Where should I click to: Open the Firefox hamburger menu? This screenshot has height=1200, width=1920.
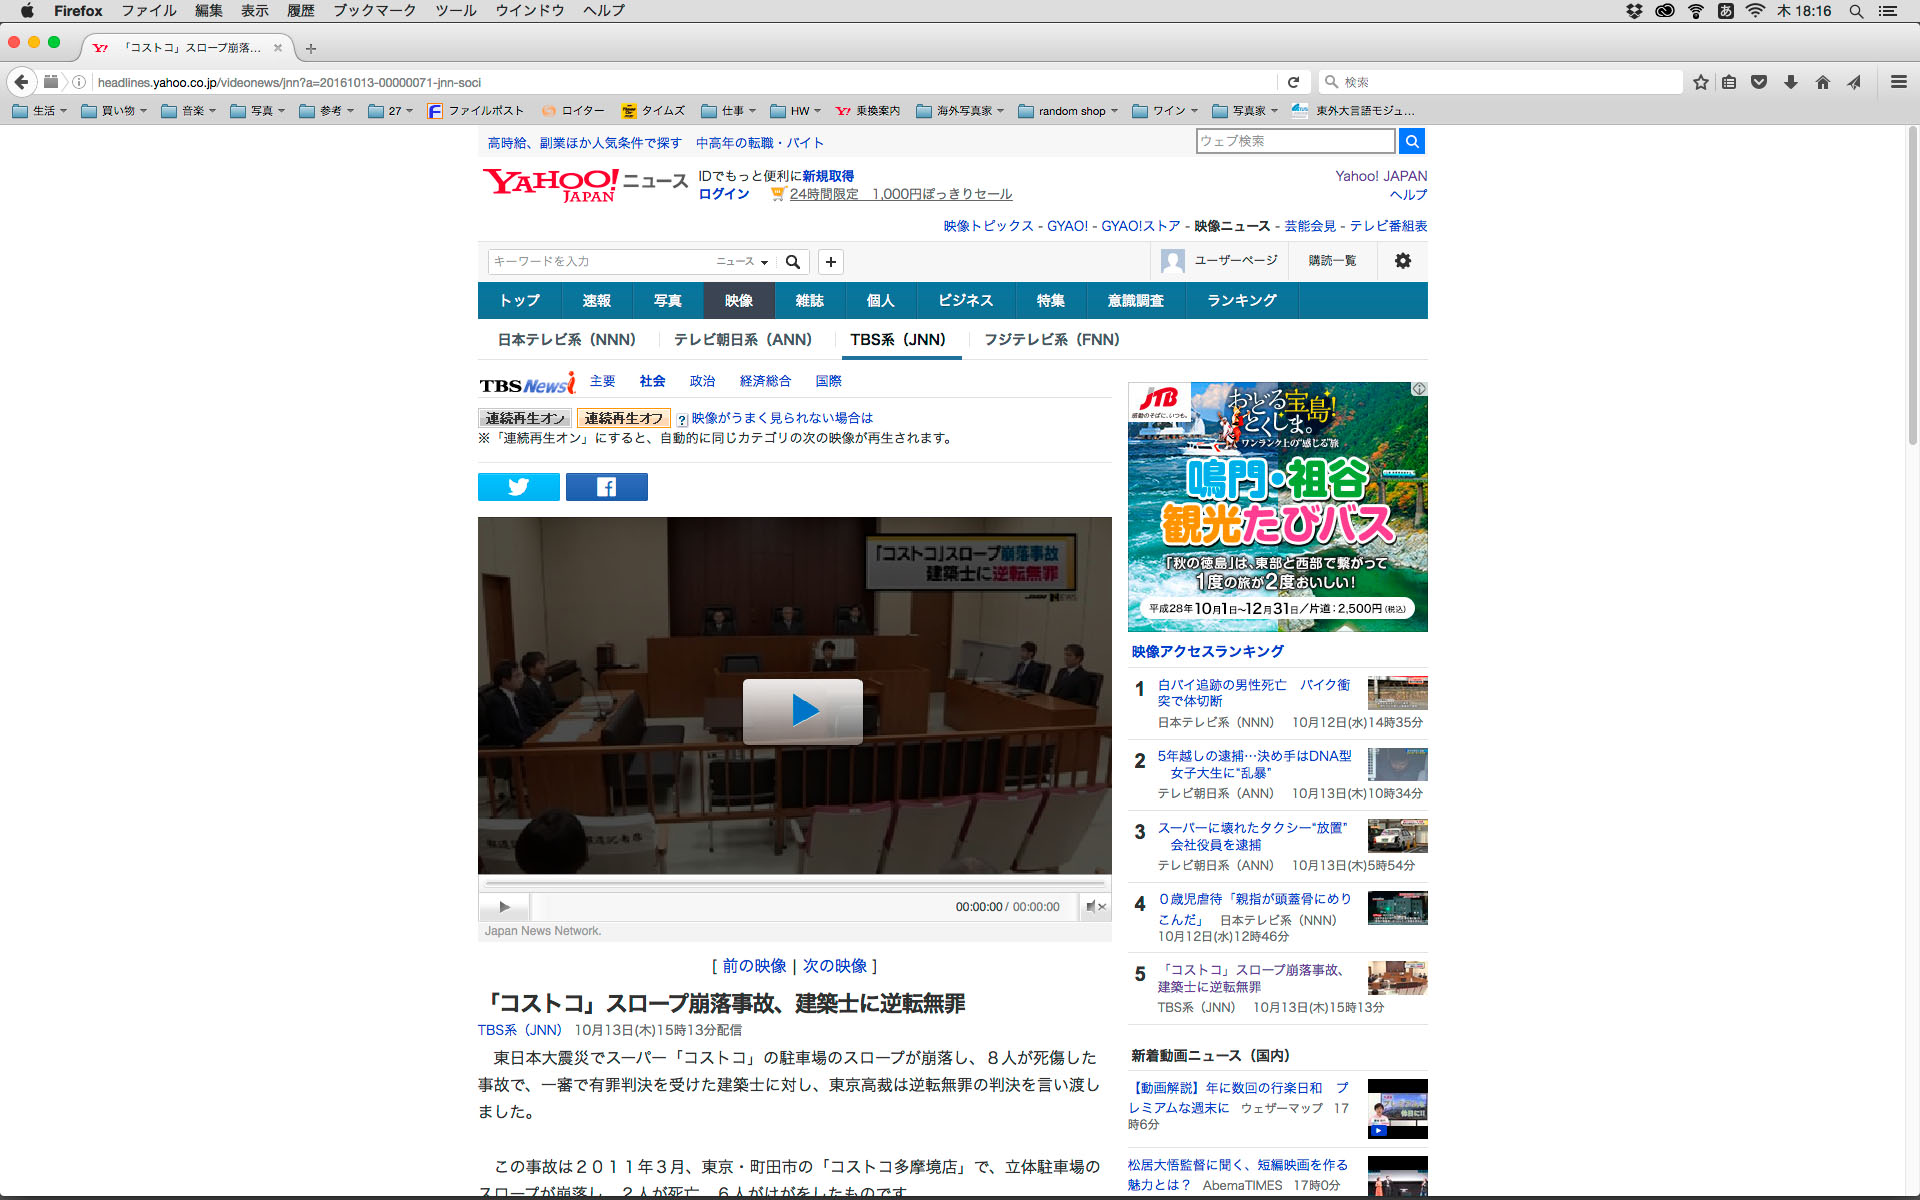[x=1898, y=82]
